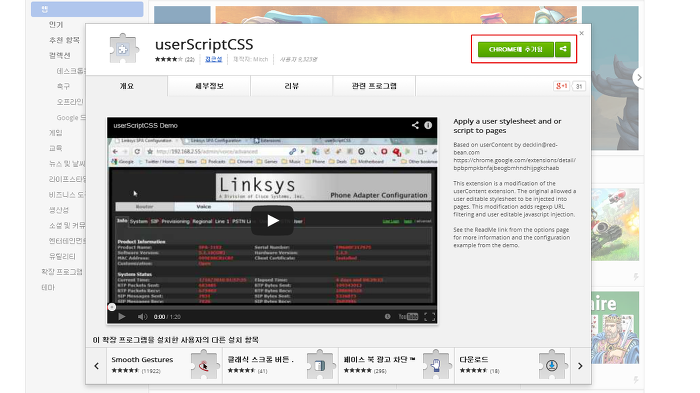Image resolution: width=700 pixels, height=393 pixels.
Task: Select 인기 in the store sidebar
Action: pyautogui.click(x=56, y=25)
